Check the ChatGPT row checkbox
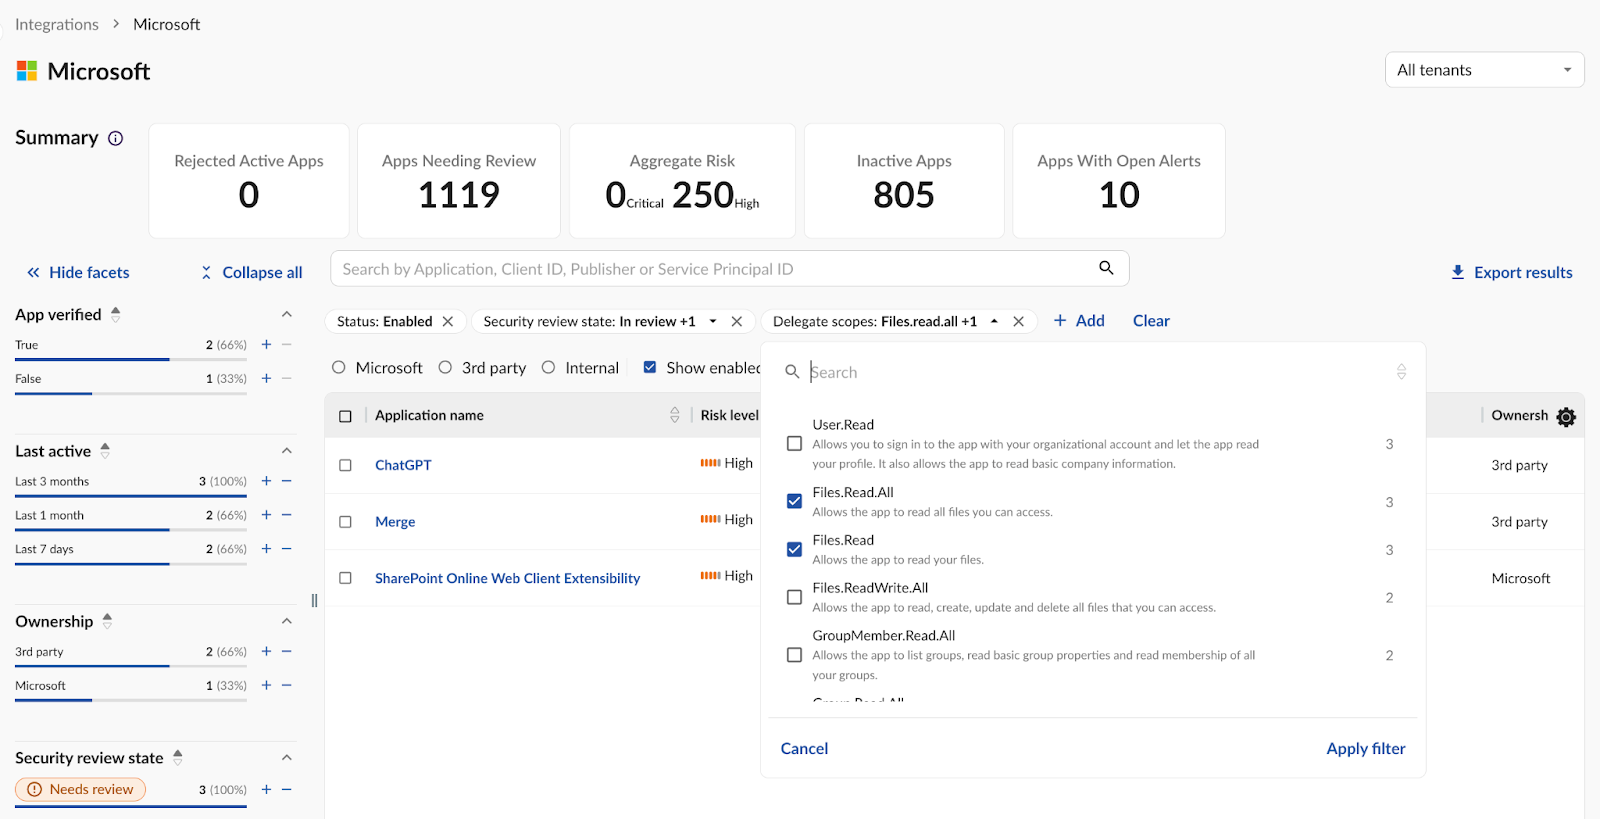 346,465
